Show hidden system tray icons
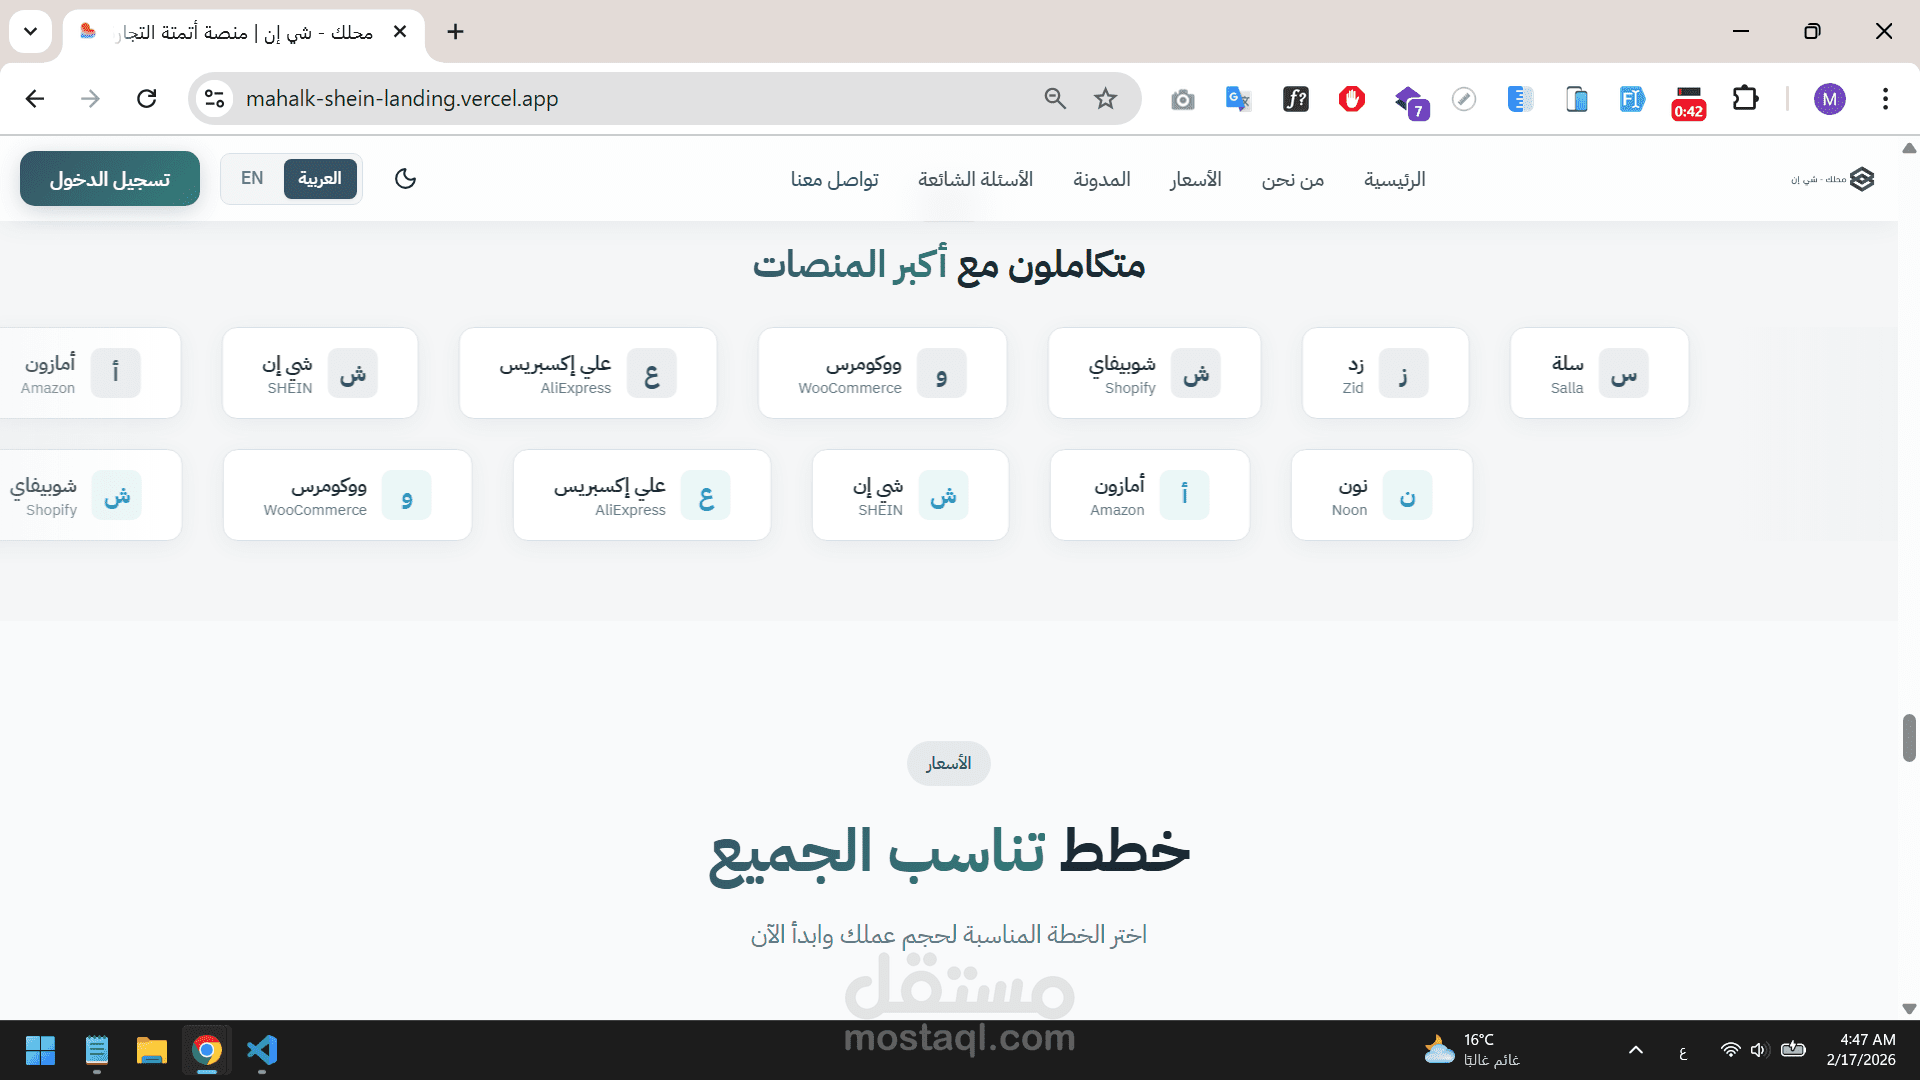This screenshot has width=1920, height=1080. pos(1636,1050)
